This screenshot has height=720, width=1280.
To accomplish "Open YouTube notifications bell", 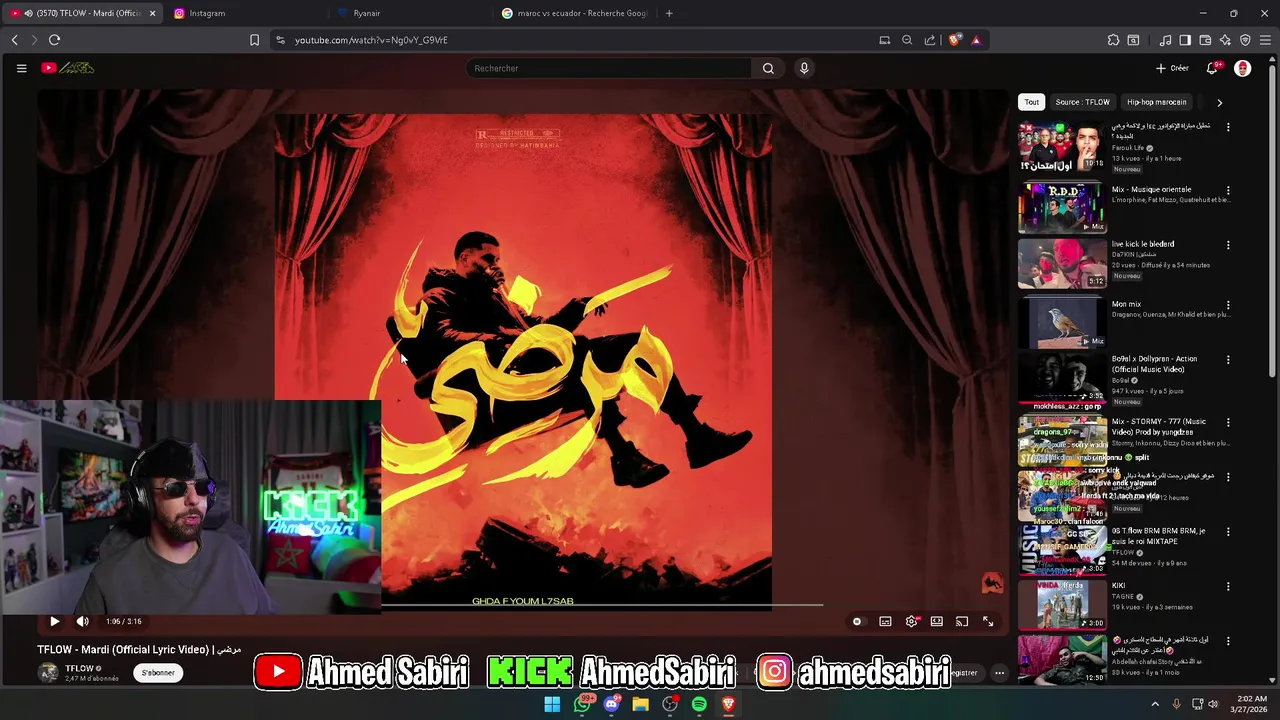I will click(1212, 68).
